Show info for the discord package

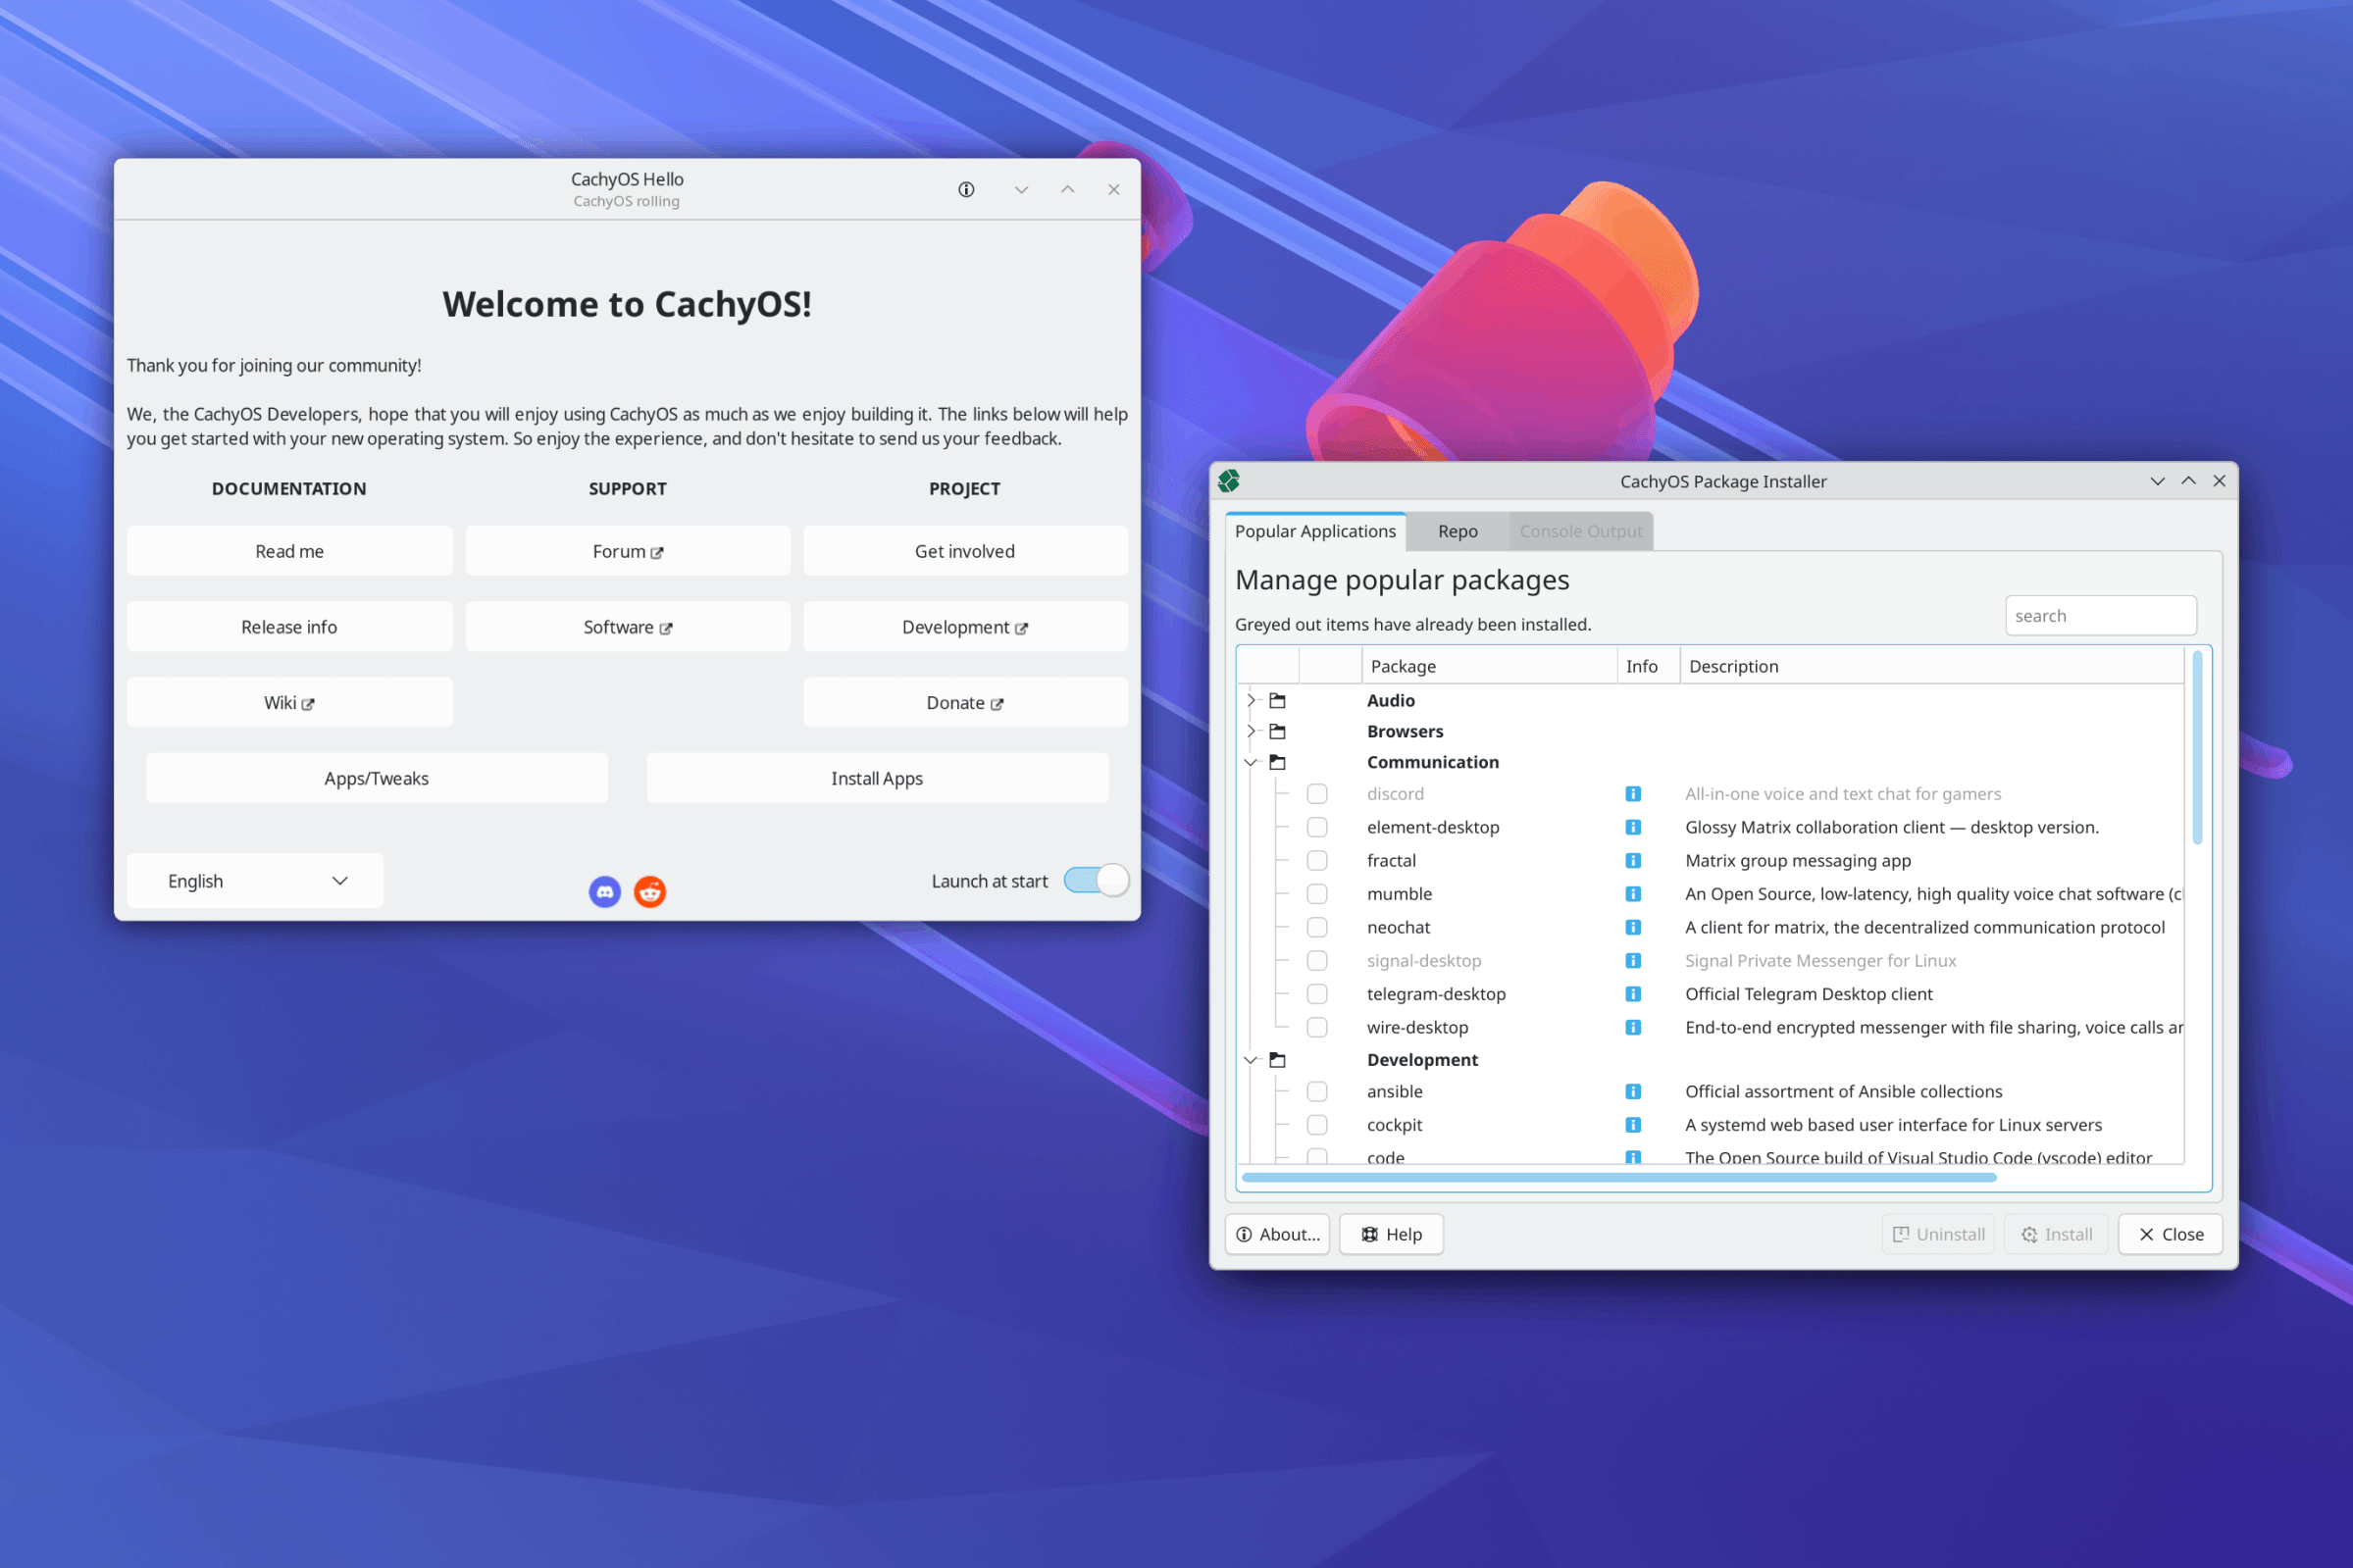(1633, 793)
